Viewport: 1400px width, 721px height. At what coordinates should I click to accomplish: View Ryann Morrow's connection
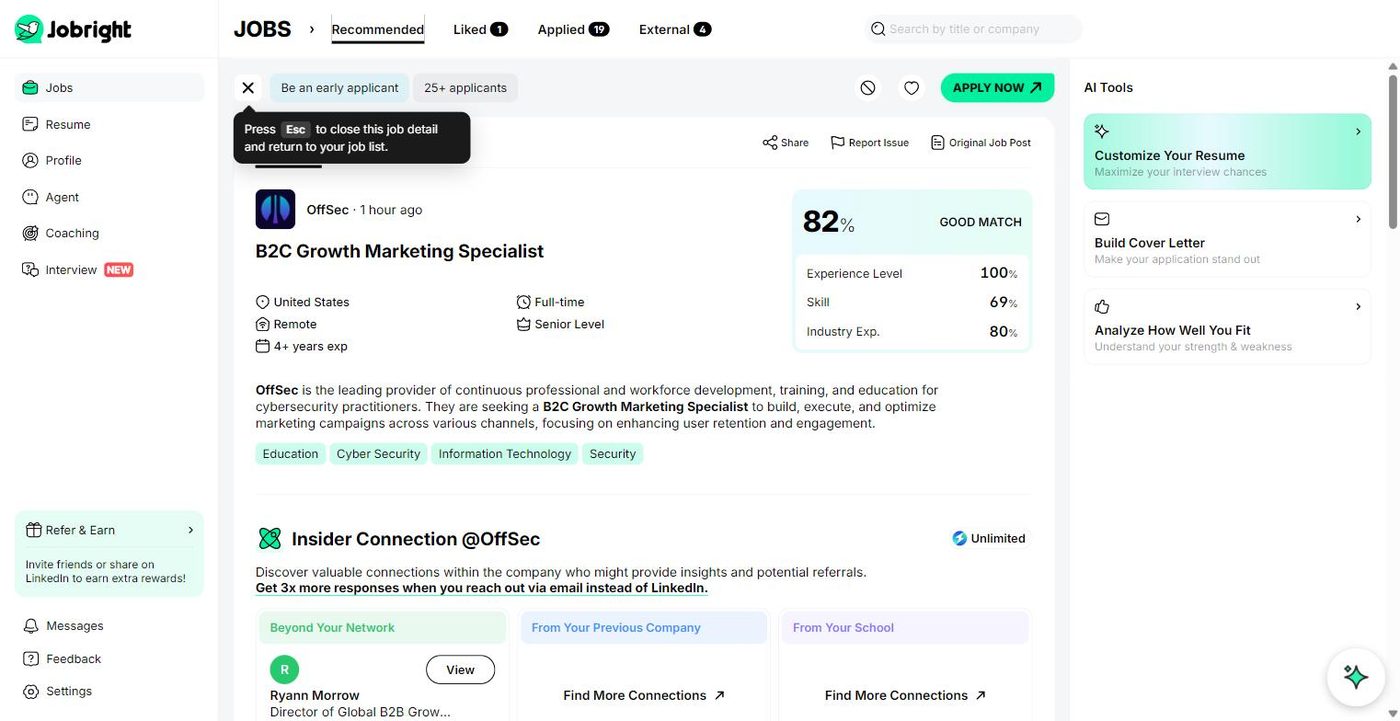tap(460, 670)
